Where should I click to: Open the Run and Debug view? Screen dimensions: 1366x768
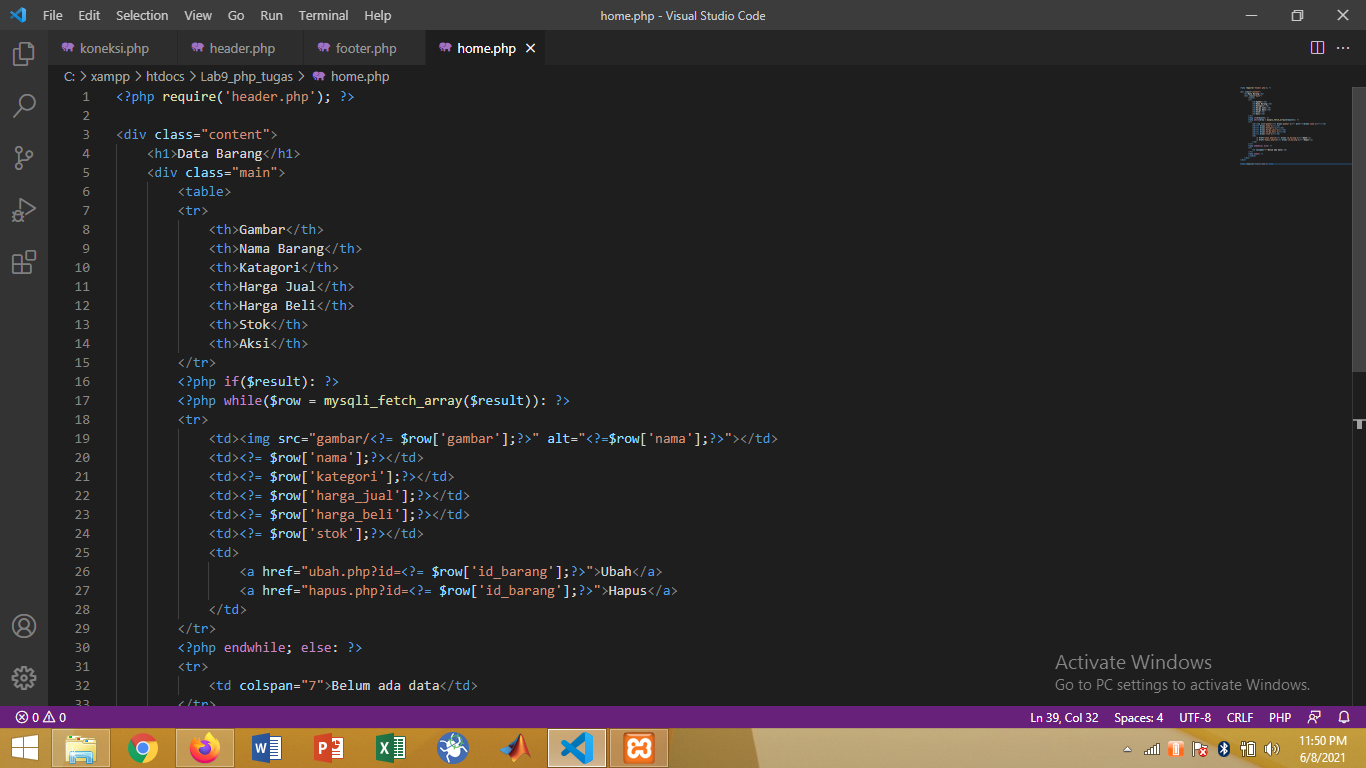click(24, 210)
